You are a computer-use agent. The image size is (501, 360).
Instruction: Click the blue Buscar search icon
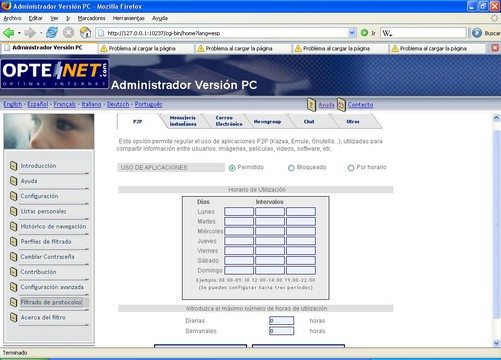[477, 33]
